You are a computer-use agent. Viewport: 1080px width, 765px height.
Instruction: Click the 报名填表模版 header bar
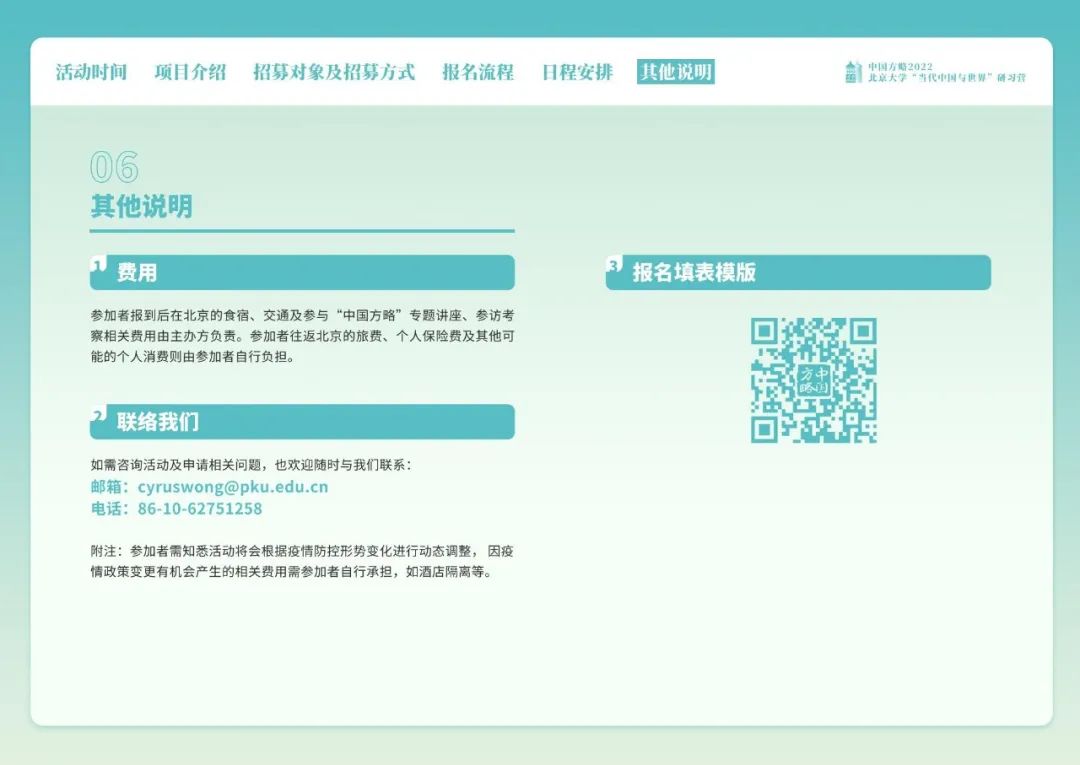click(798, 273)
